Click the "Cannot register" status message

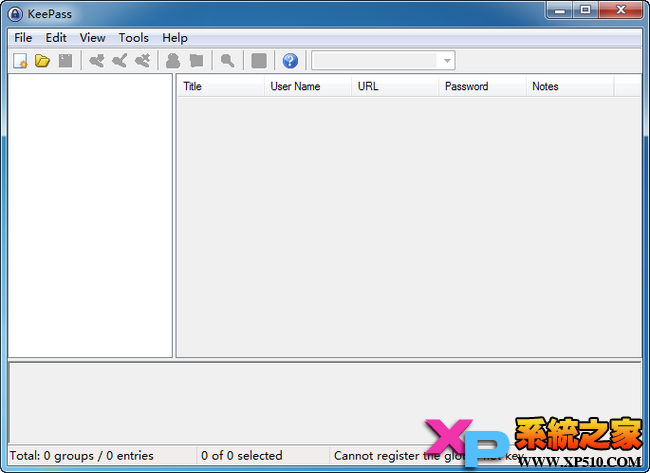429,456
